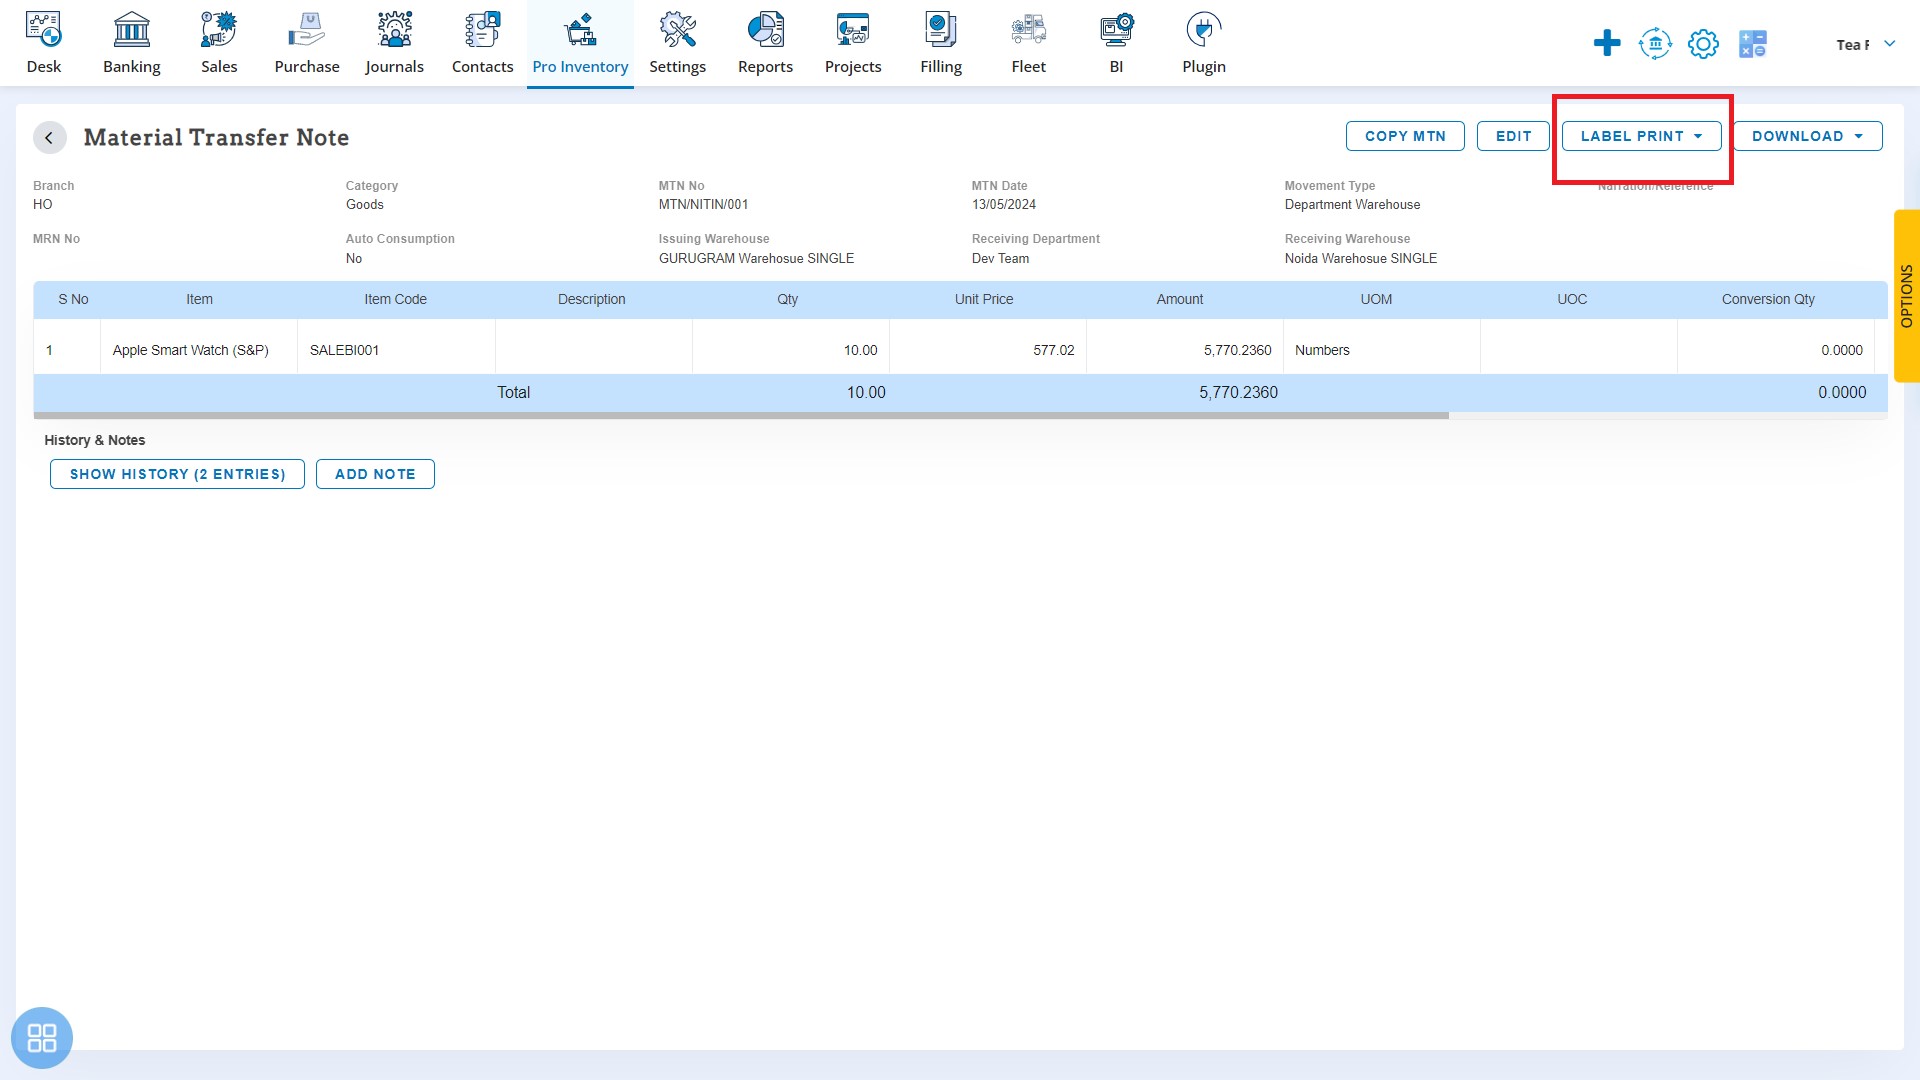Screen dimensions: 1920x1080
Task: Open the Banking module
Action: point(132,42)
